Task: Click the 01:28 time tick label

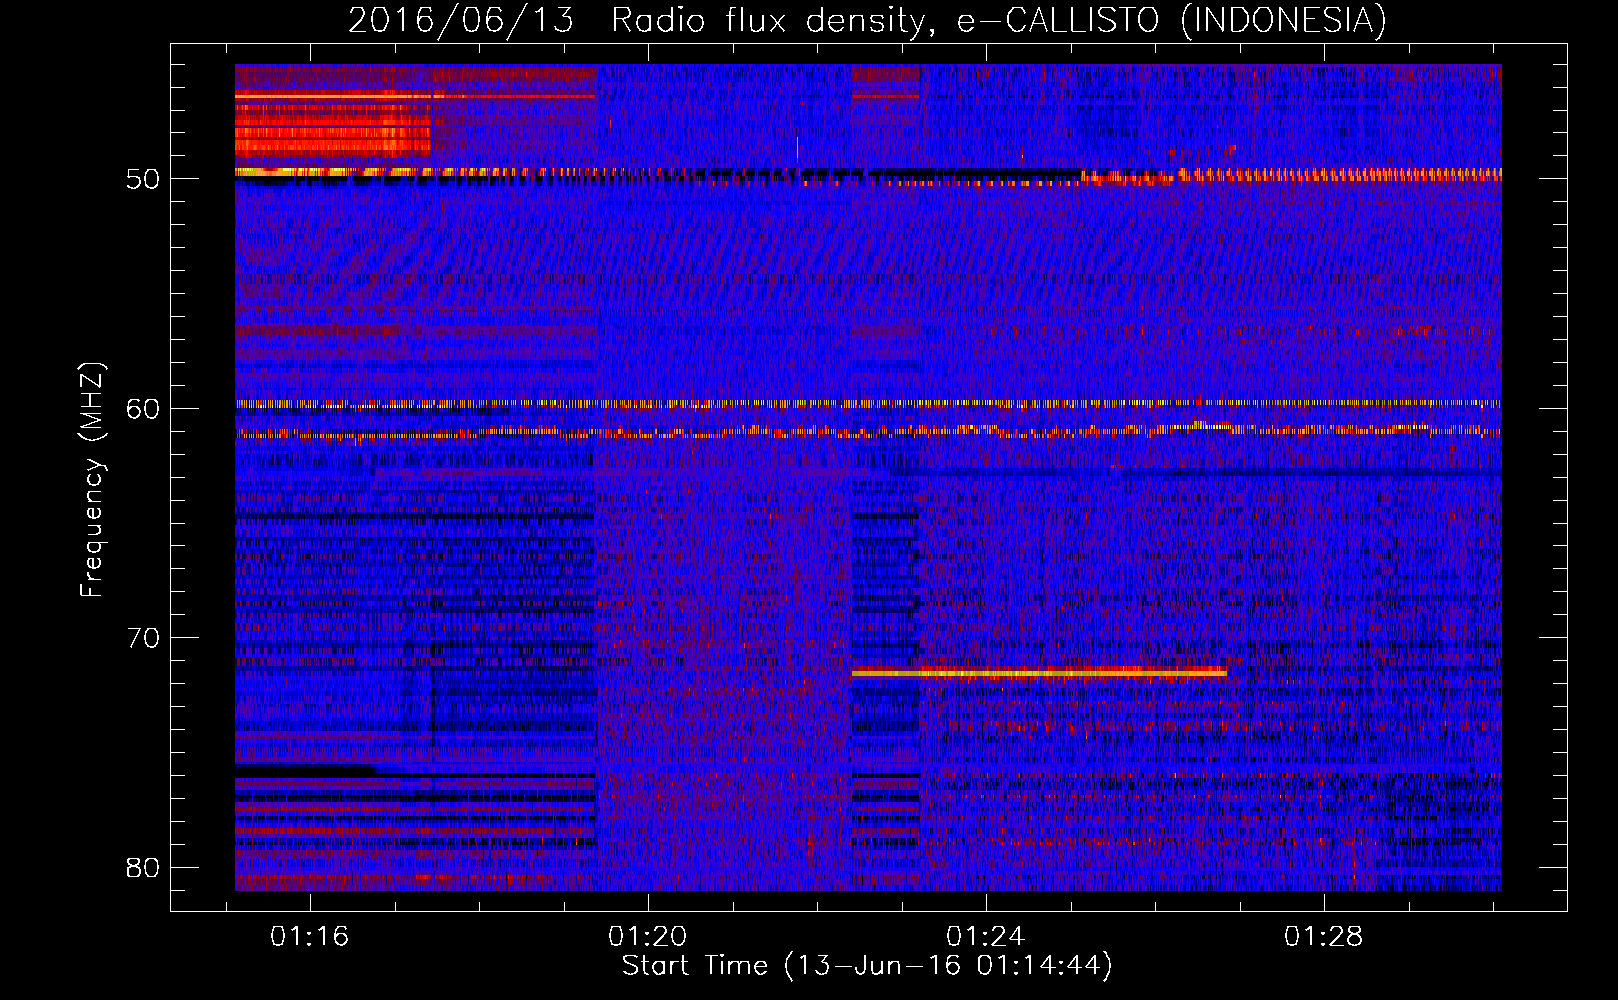Action: coord(1323,936)
